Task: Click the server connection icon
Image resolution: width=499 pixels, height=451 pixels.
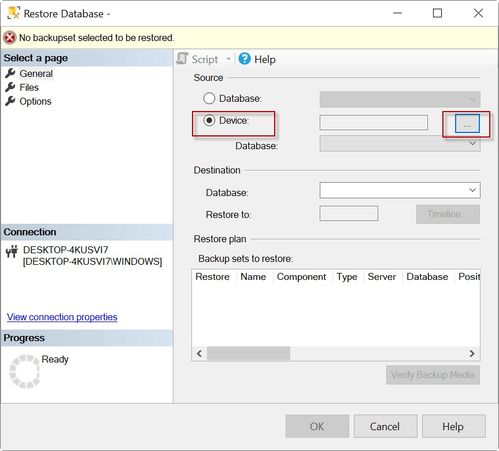Action: coord(12,251)
